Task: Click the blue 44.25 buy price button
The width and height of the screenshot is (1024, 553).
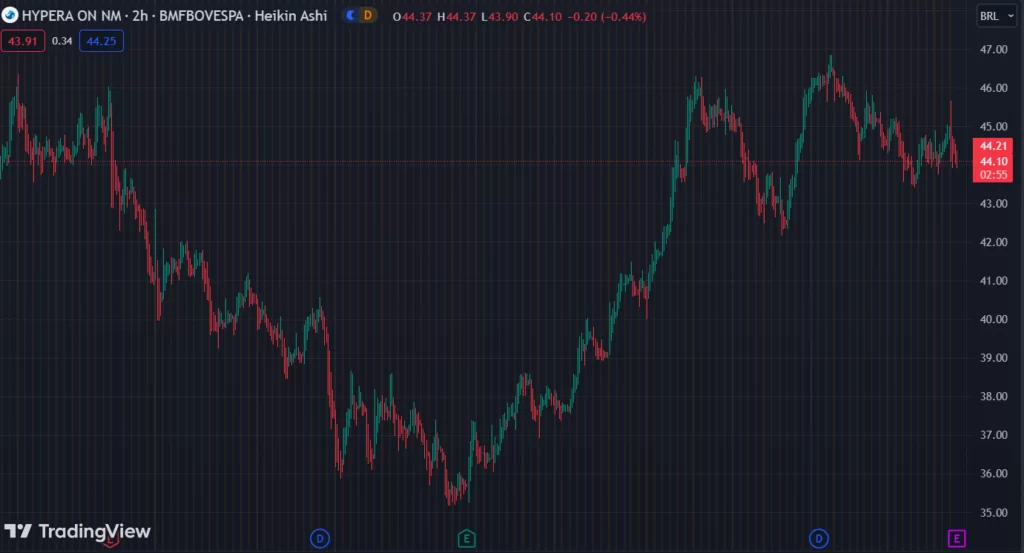Action: point(101,41)
